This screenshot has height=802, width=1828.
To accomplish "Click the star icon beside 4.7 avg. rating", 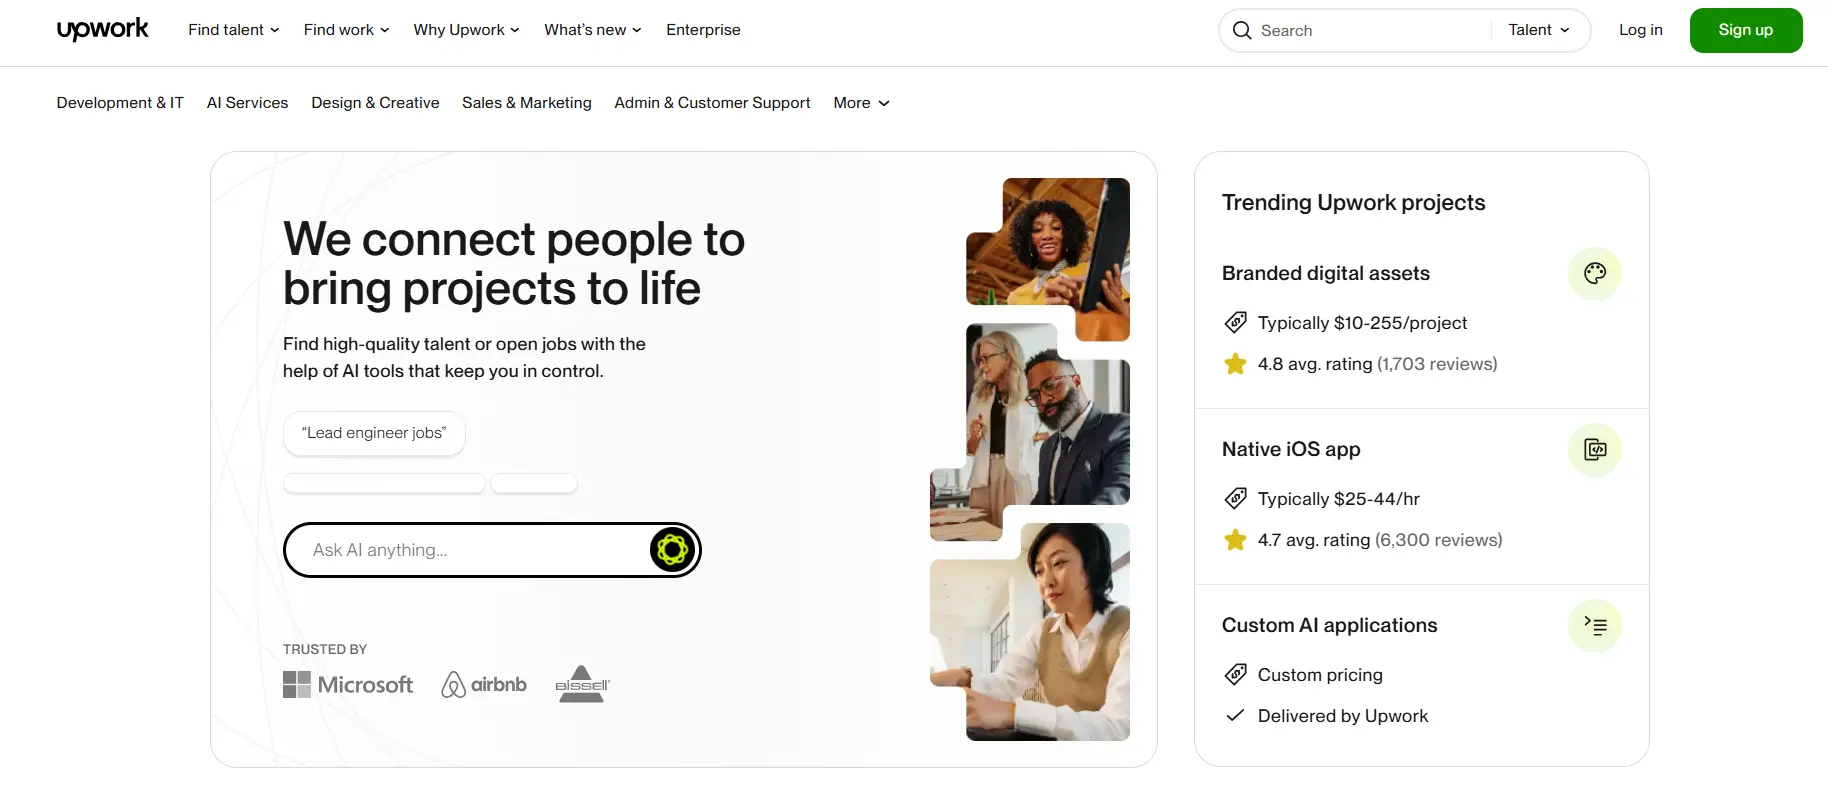I will pos(1236,540).
